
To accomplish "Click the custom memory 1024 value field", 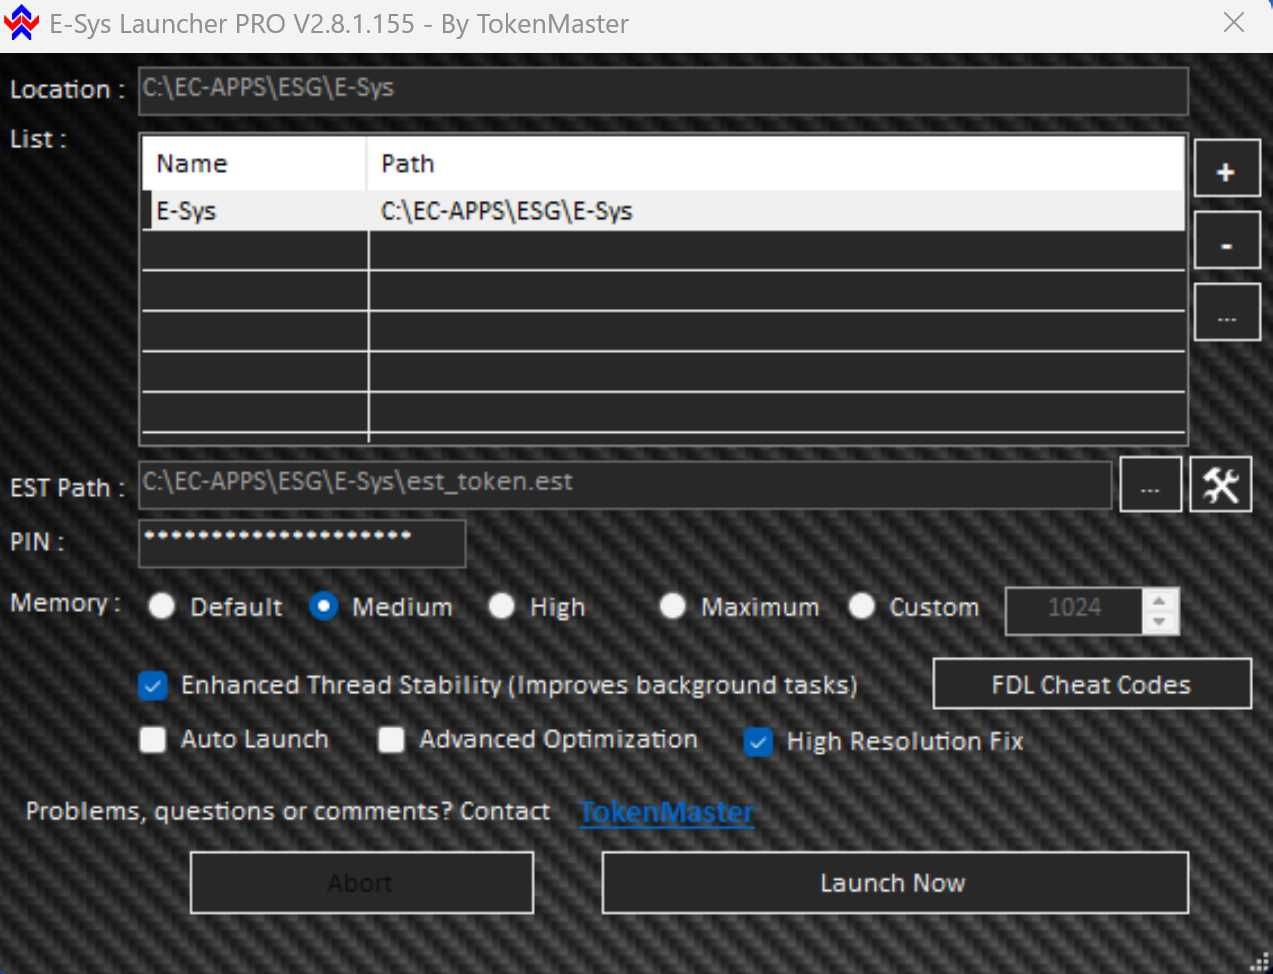I will [1074, 611].
